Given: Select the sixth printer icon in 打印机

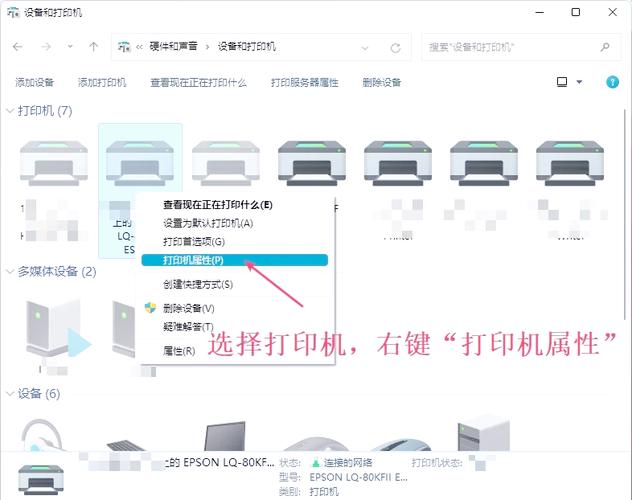Looking at the screenshot, I should [x=484, y=163].
